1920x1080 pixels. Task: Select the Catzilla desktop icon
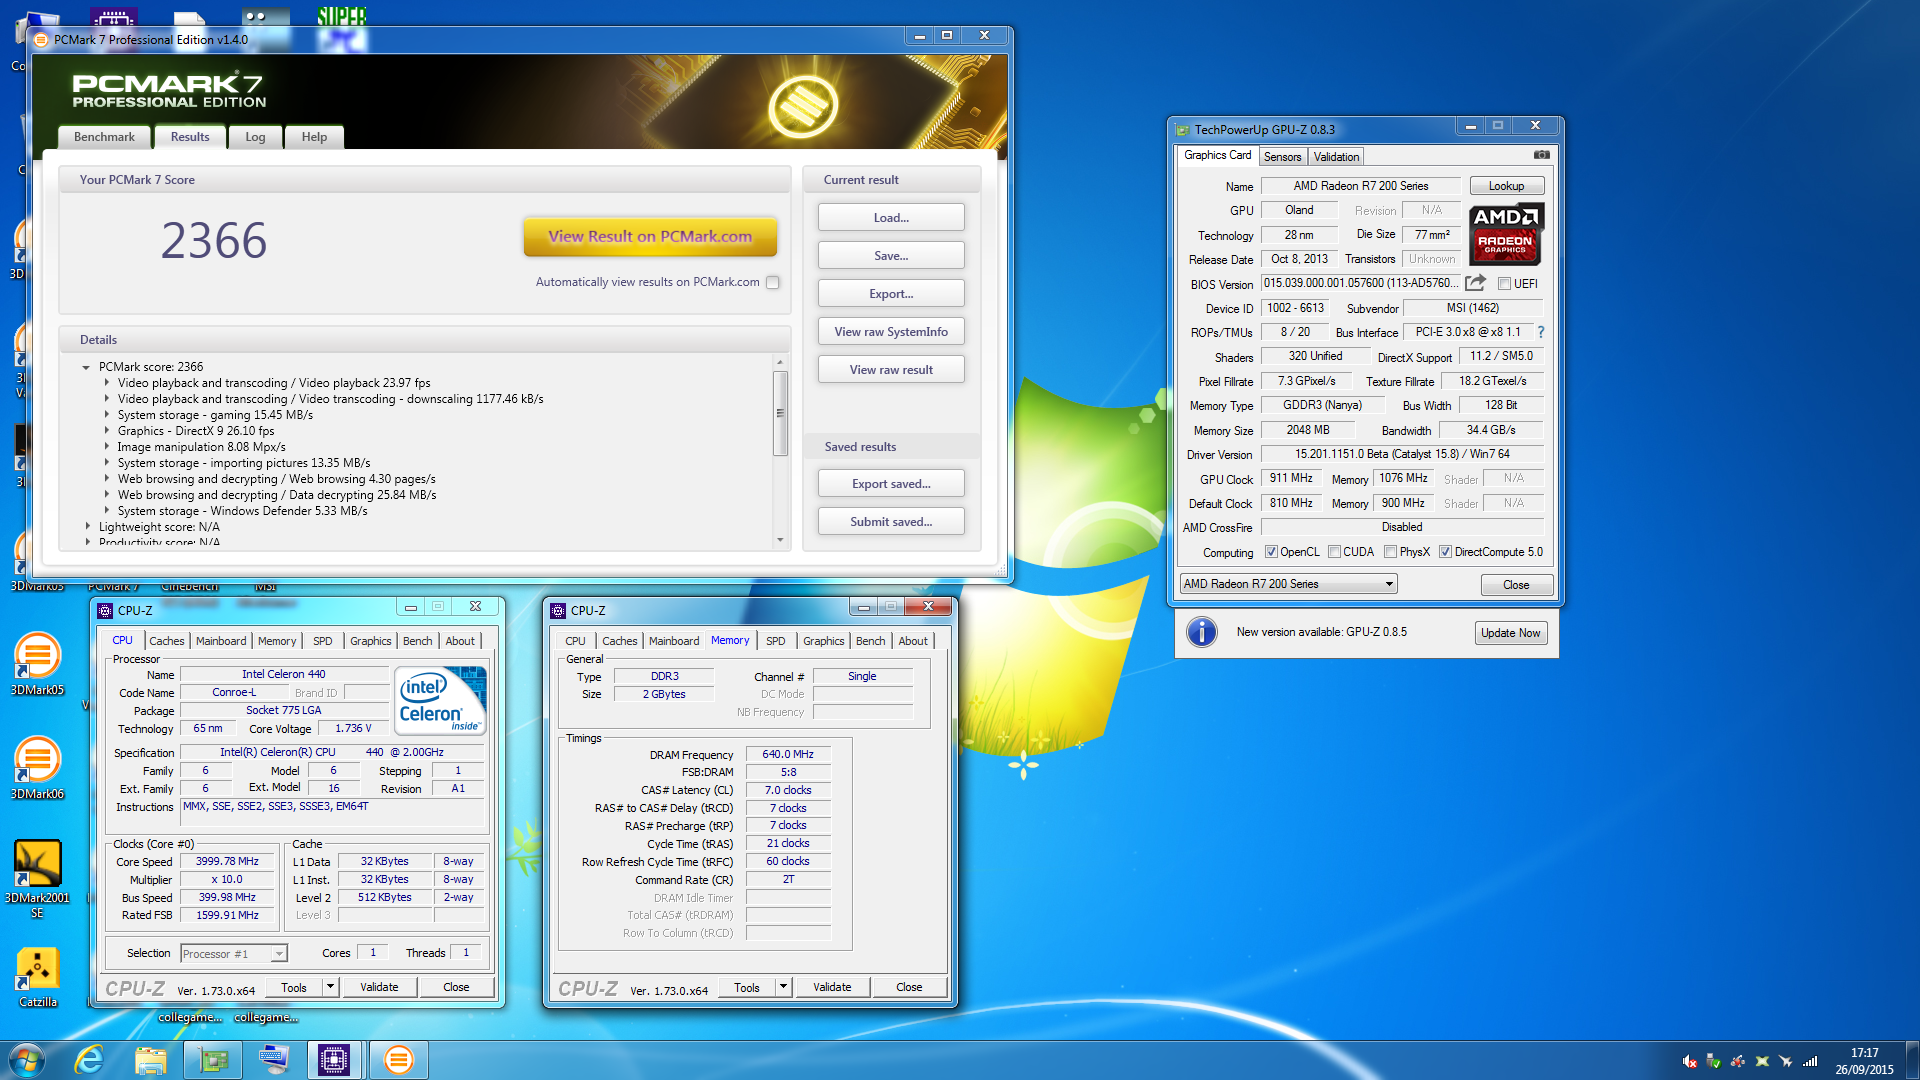37,978
